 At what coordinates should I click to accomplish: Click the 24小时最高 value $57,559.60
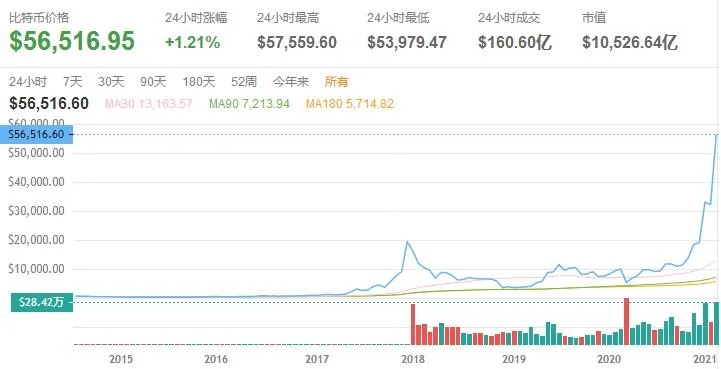(297, 42)
